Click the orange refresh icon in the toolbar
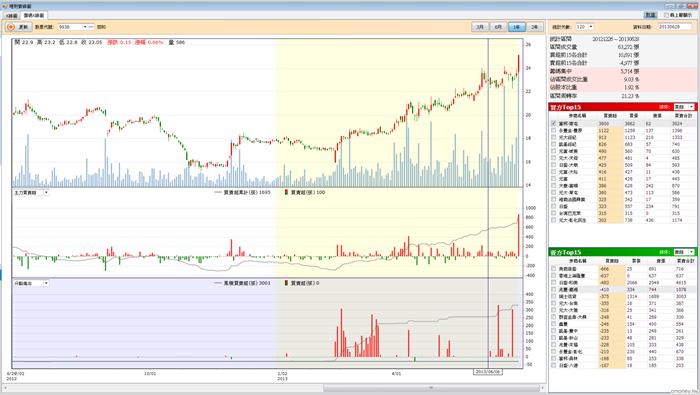Viewport: 700px width, 395px height. 10,27
